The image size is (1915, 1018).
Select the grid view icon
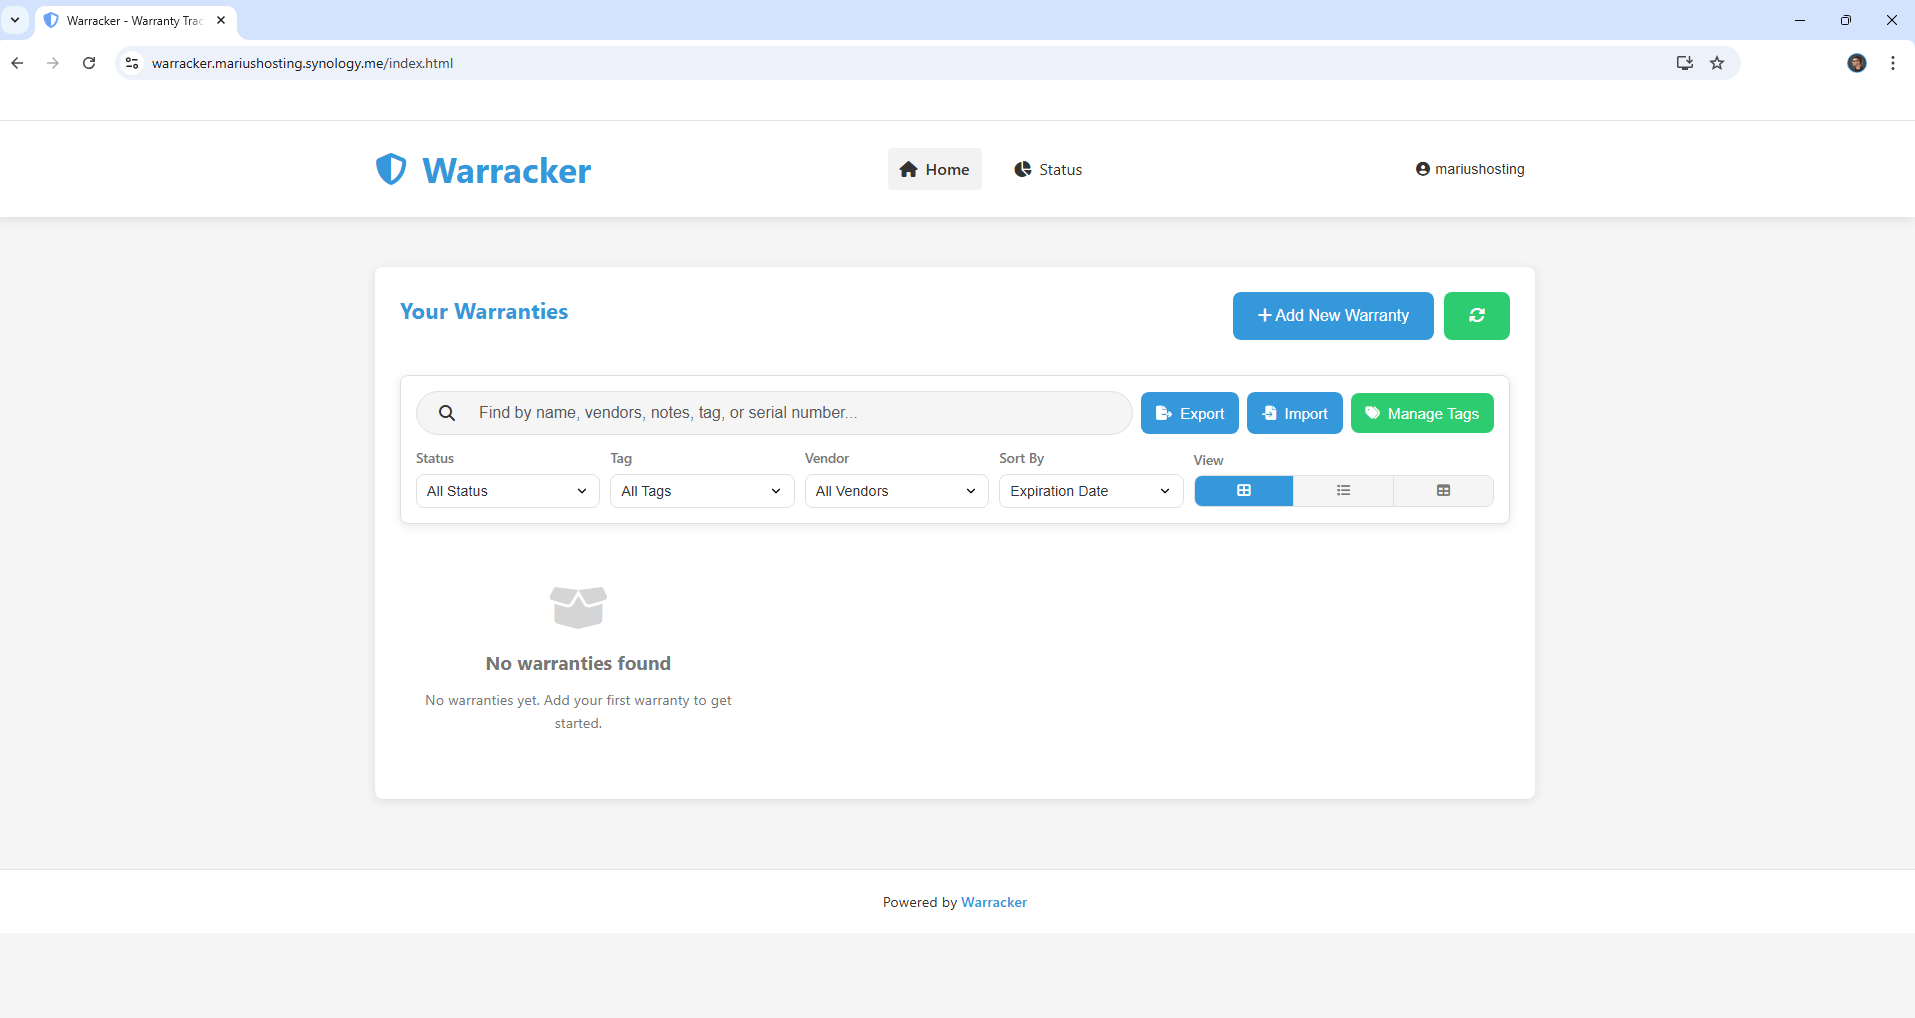pyautogui.click(x=1244, y=491)
